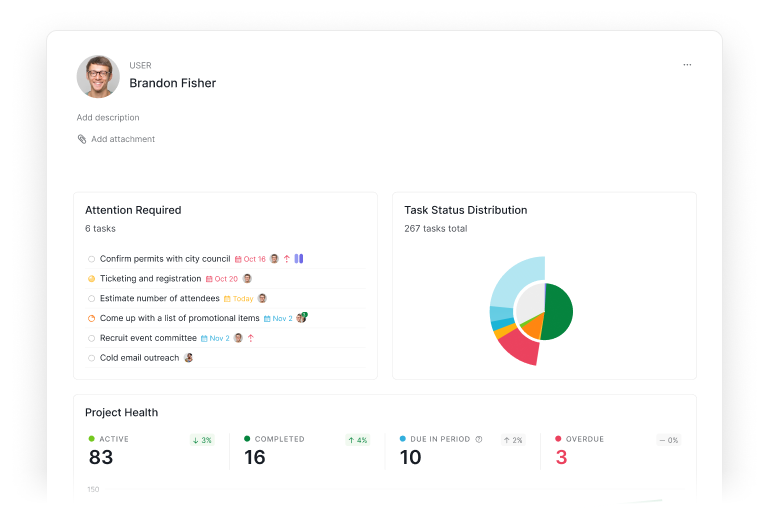The height and width of the screenshot is (508, 768).
Task: Click the Due in Period 2% badge
Action: click(513, 440)
